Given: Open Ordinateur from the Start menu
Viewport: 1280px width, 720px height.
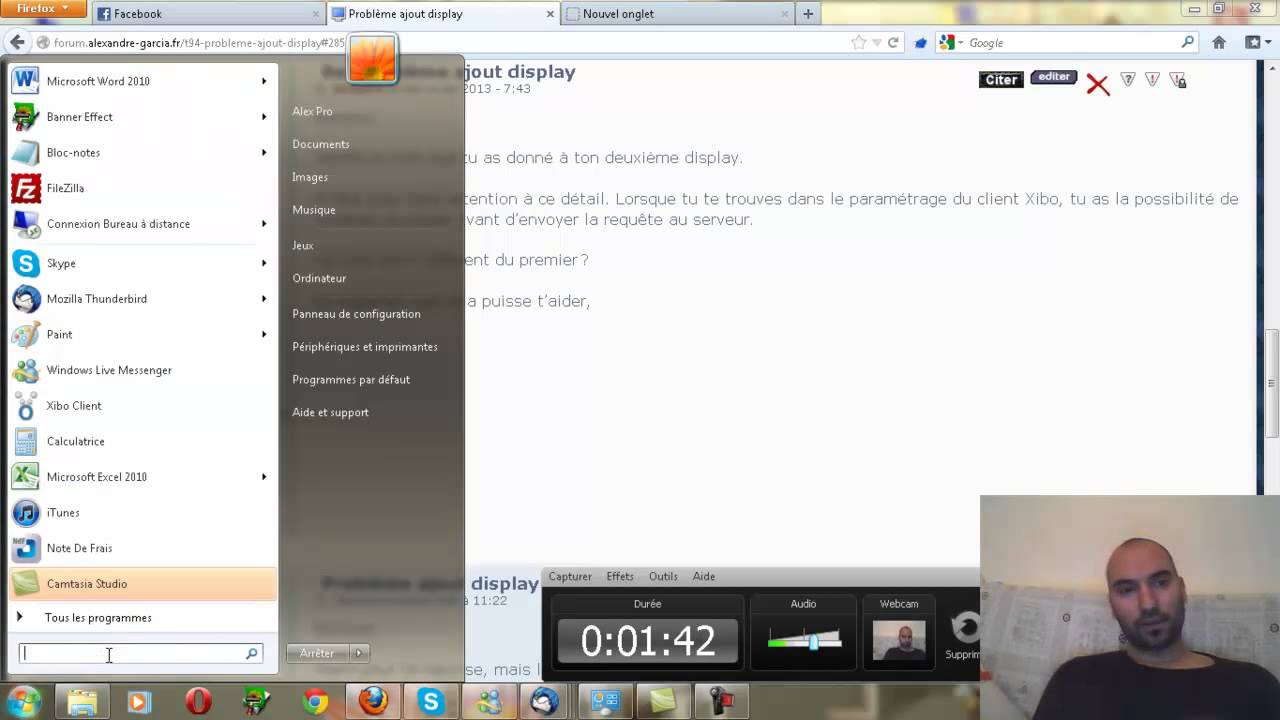Looking at the screenshot, I should tap(319, 278).
